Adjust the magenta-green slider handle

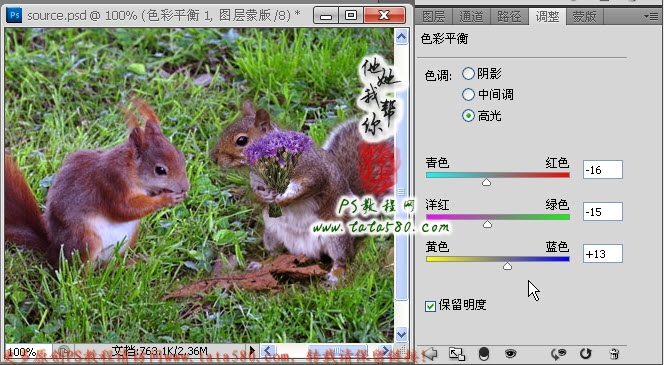click(487, 224)
